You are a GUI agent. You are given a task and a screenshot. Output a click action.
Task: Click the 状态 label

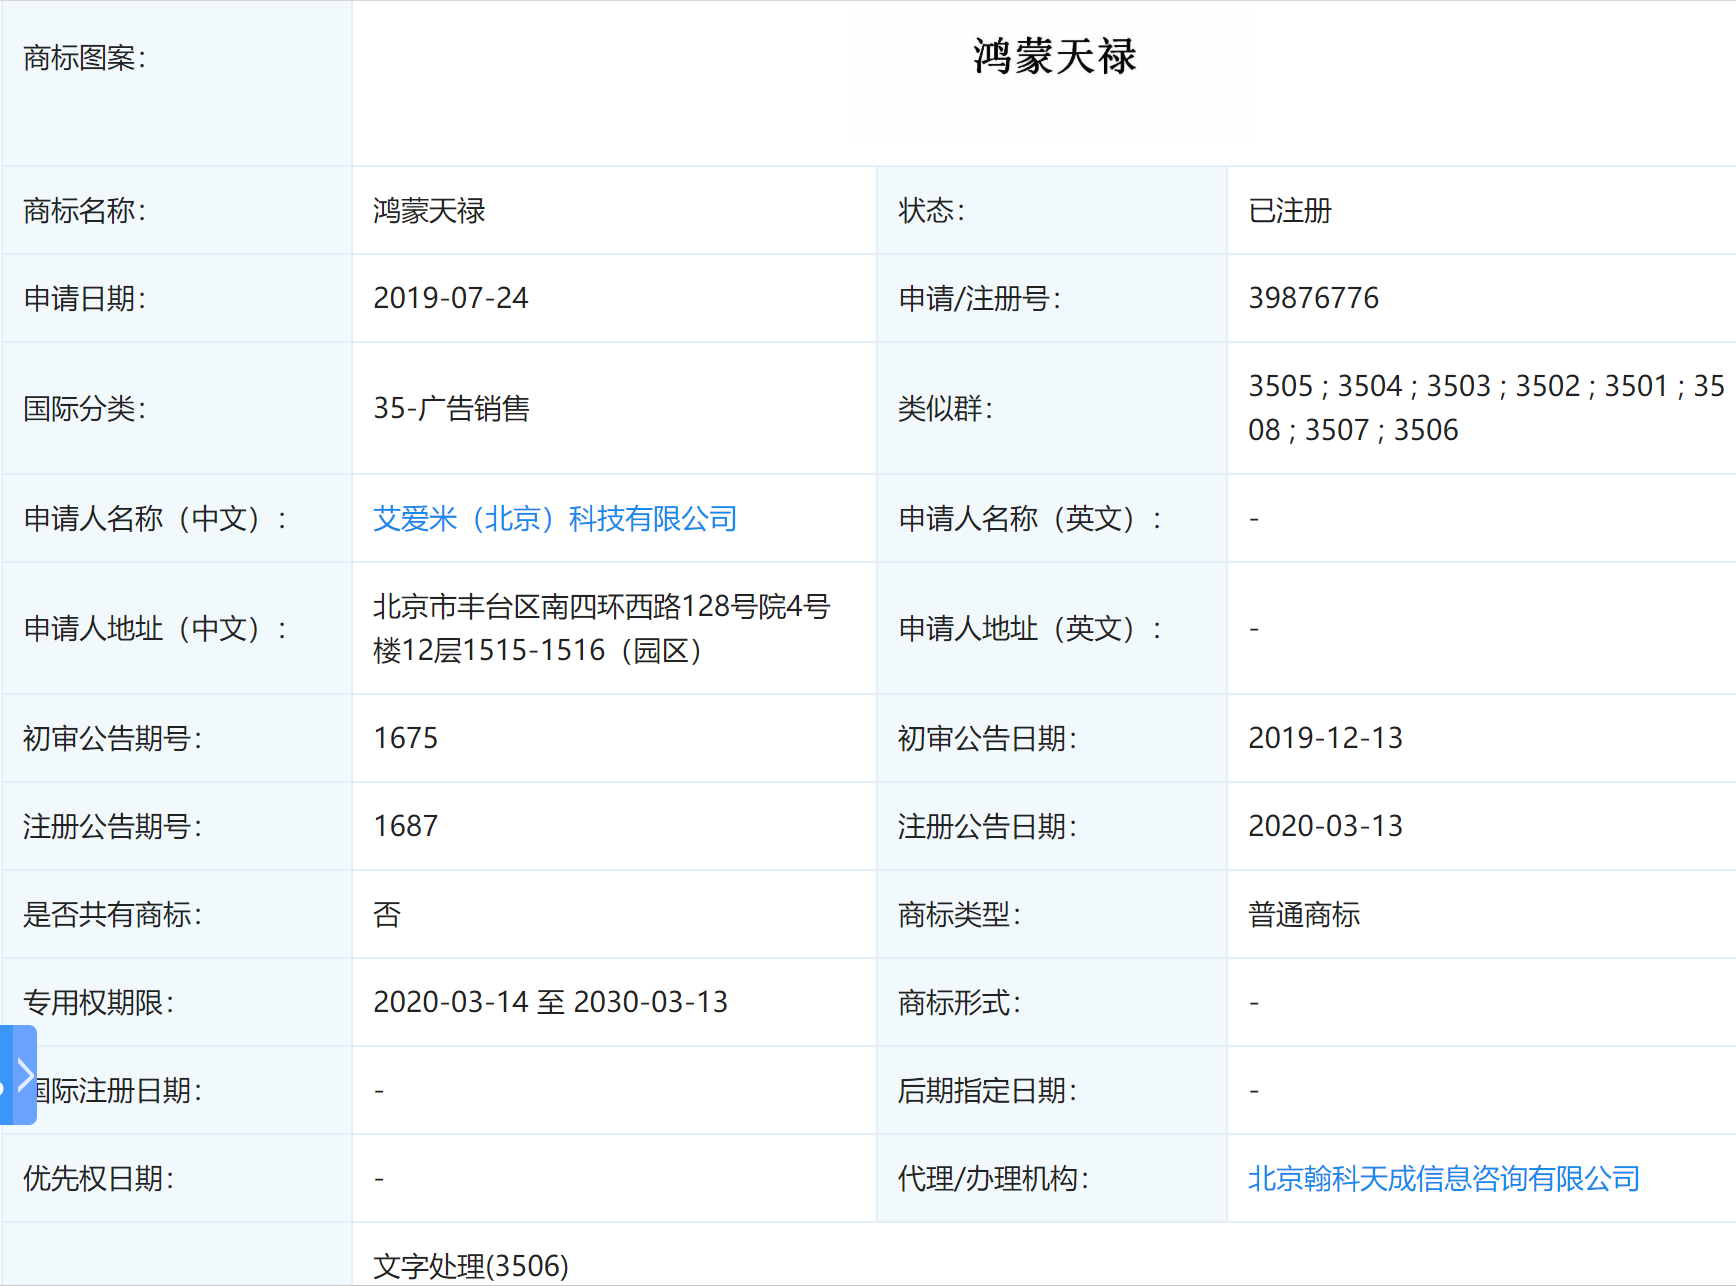tap(931, 211)
